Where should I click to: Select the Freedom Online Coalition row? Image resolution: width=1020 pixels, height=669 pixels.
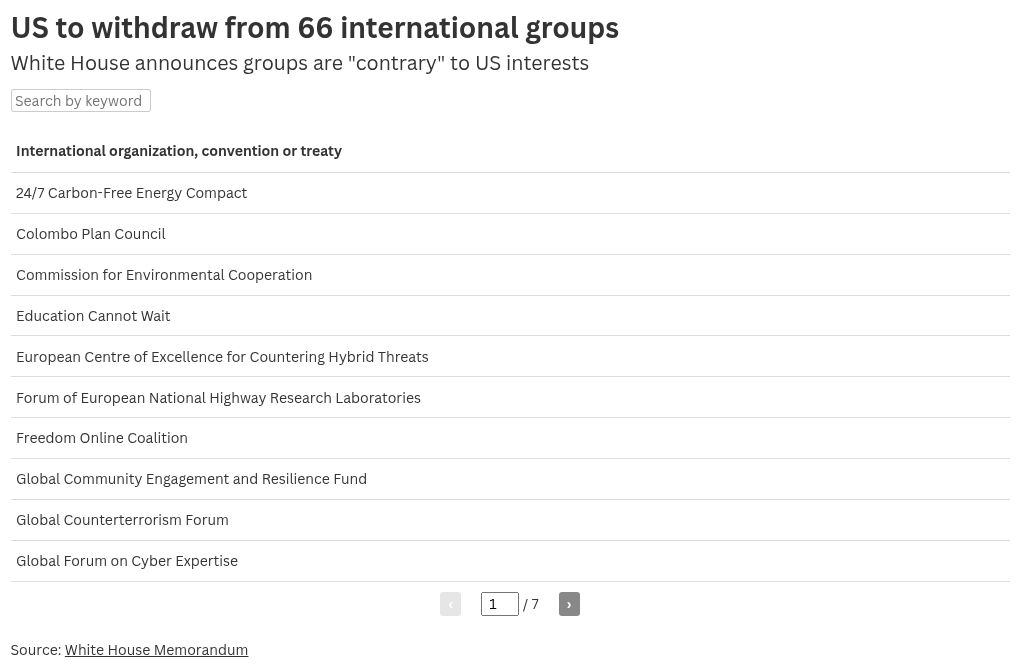tap(102, 438)
